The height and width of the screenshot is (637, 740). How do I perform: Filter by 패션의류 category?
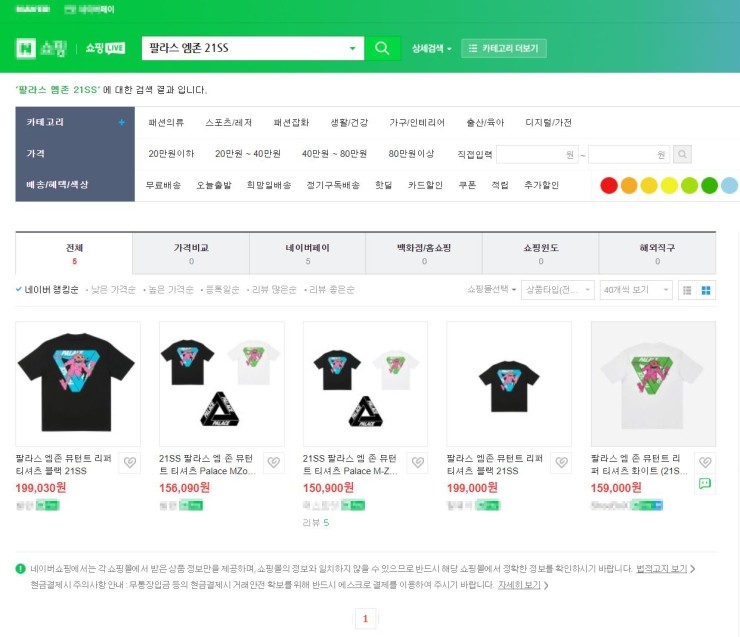pos(166,123)
